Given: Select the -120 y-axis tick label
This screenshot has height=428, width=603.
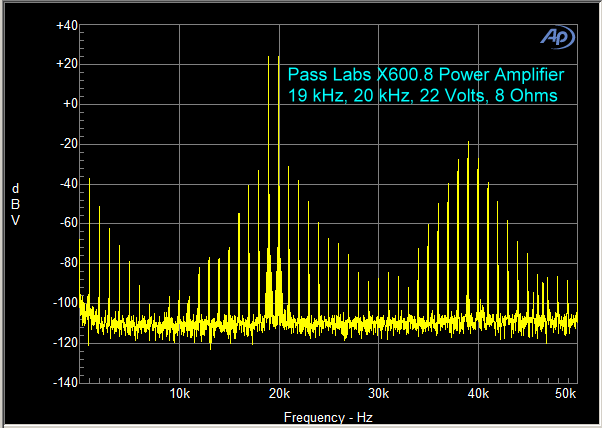Looking at the screenshot, I should click(64, 342).
